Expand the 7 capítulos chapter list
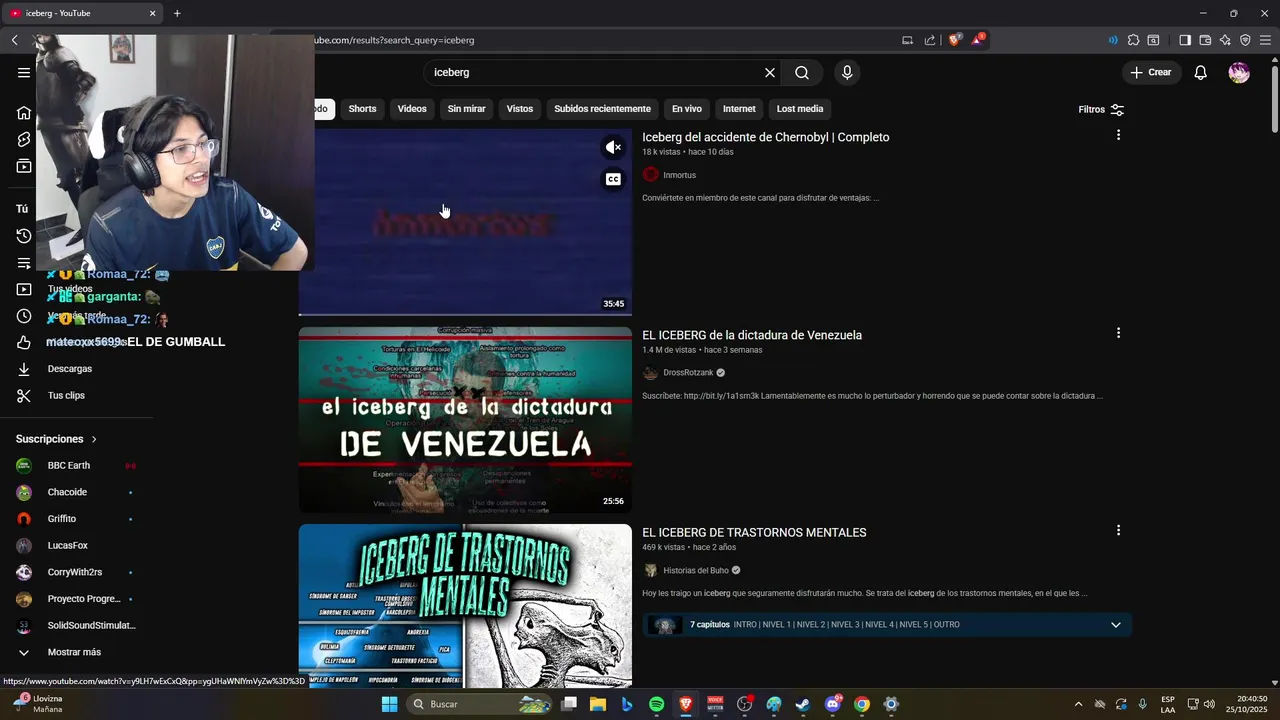Image resolution: width=1280 pixels, height=720 pixels. [x=1116, y=625]
